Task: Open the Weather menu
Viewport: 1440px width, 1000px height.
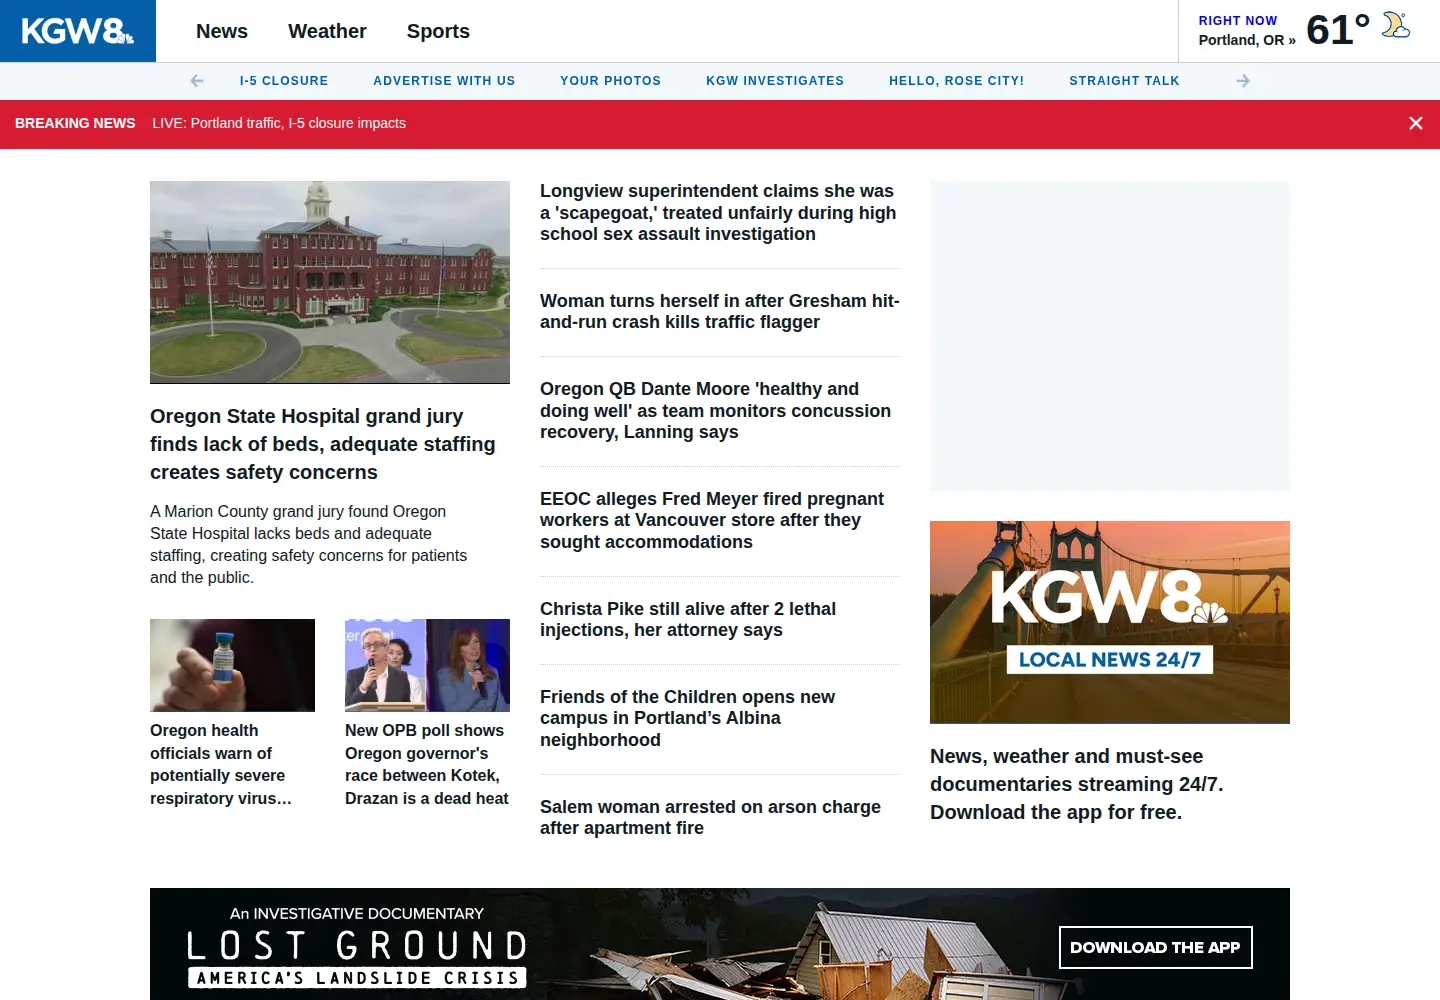Action: coord(327,31)
